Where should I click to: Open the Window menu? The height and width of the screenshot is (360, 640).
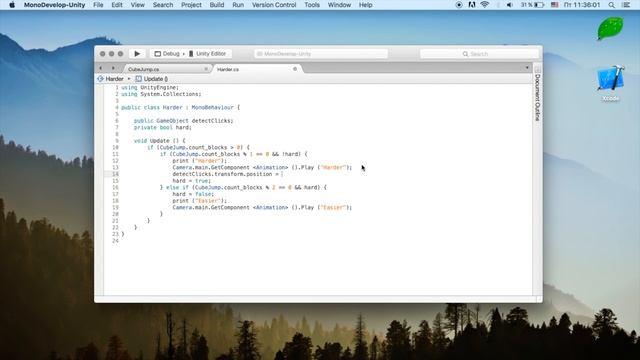click(339, 5)
